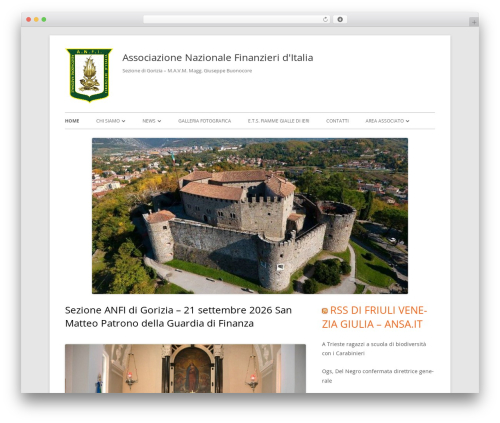Click the orange RSS feed icon
The width and height of the screenshot is (500, 423).
click(325, 311)
